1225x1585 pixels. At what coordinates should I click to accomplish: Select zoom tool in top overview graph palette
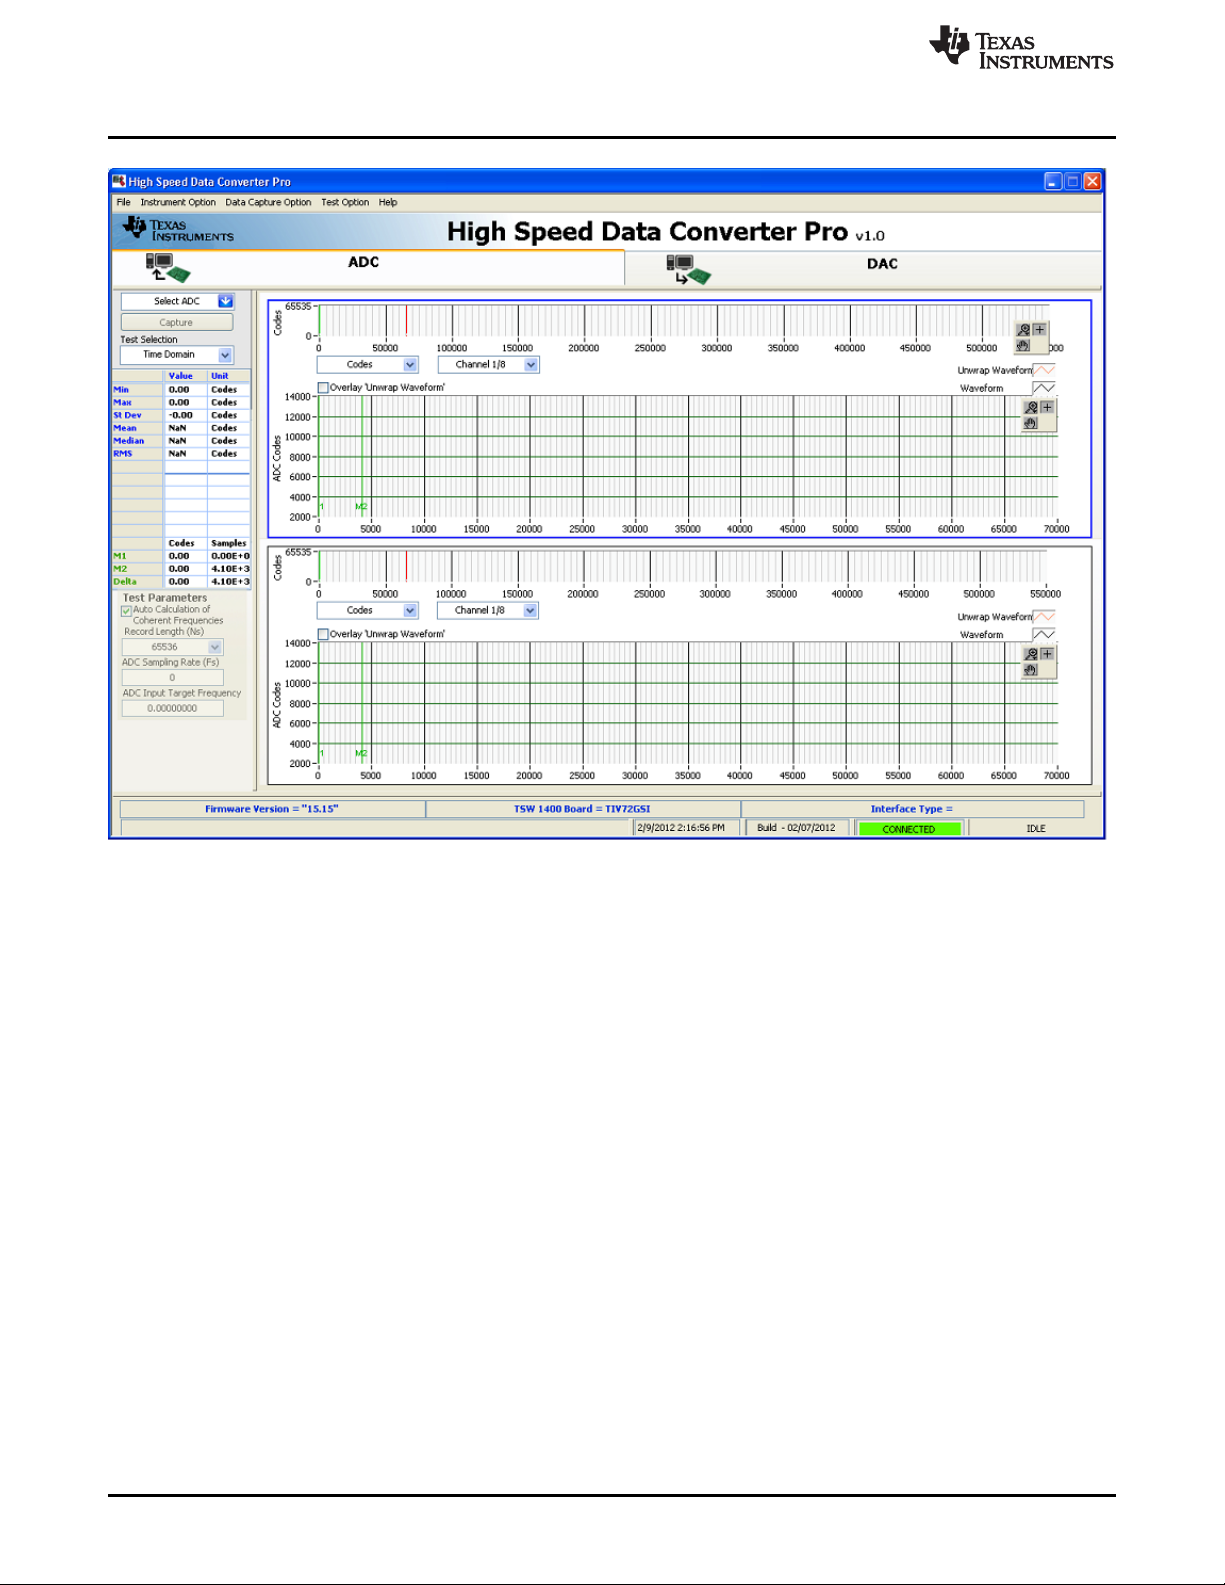pos(1023,329)
